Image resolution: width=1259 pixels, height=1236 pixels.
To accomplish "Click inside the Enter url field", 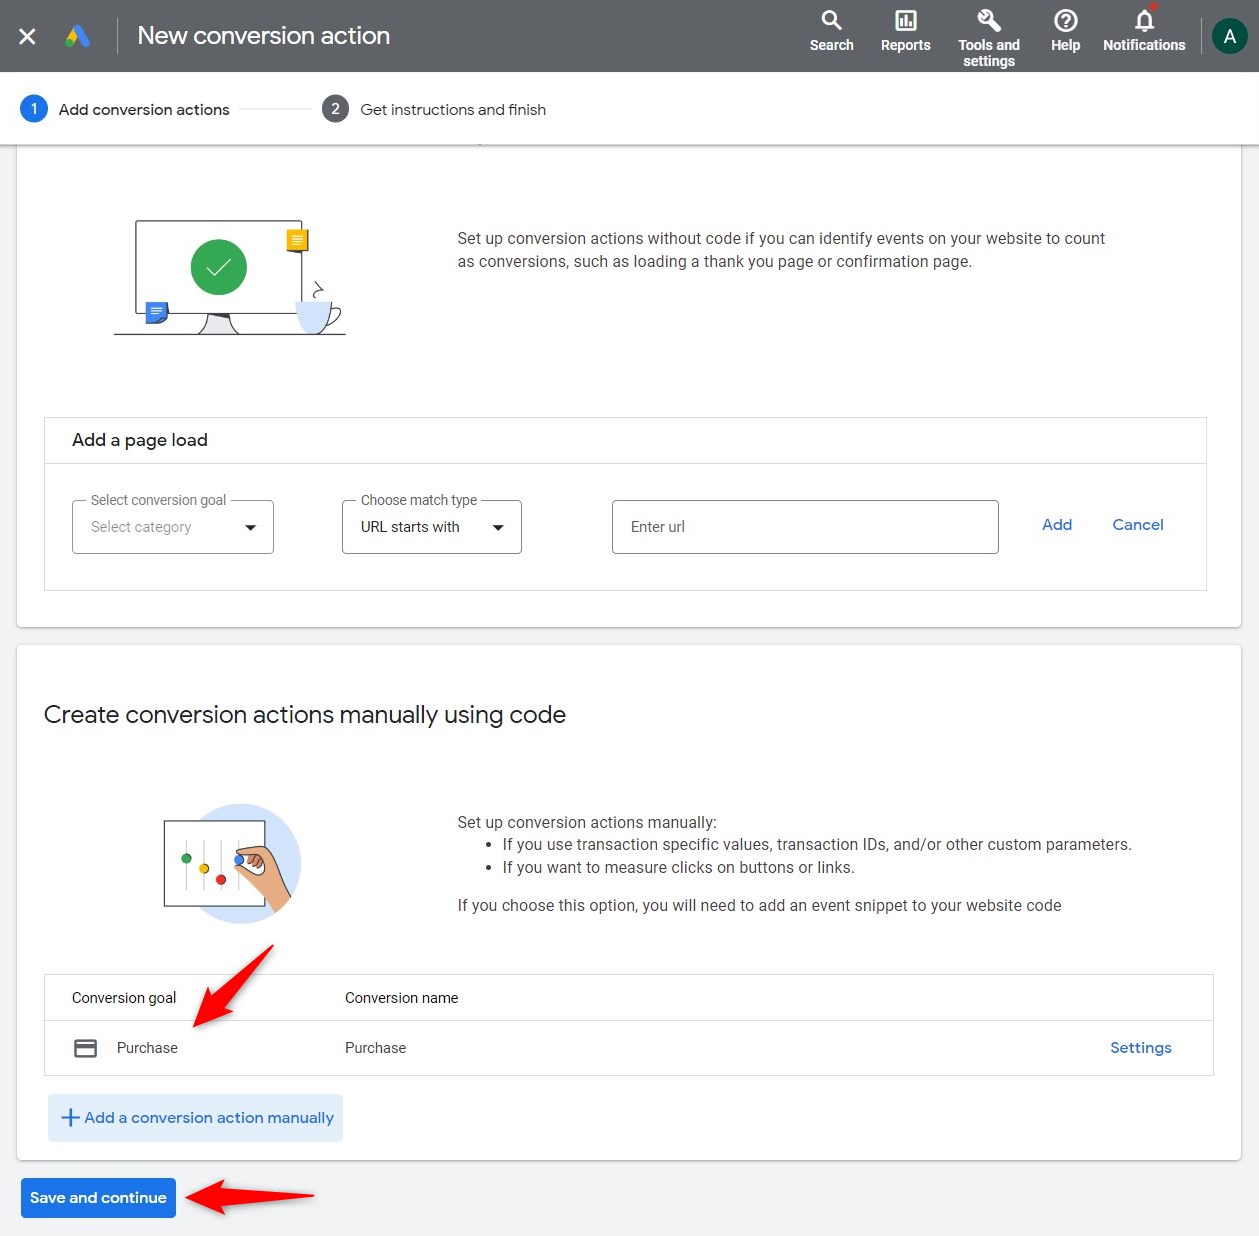I will click(x=805, y=527).
